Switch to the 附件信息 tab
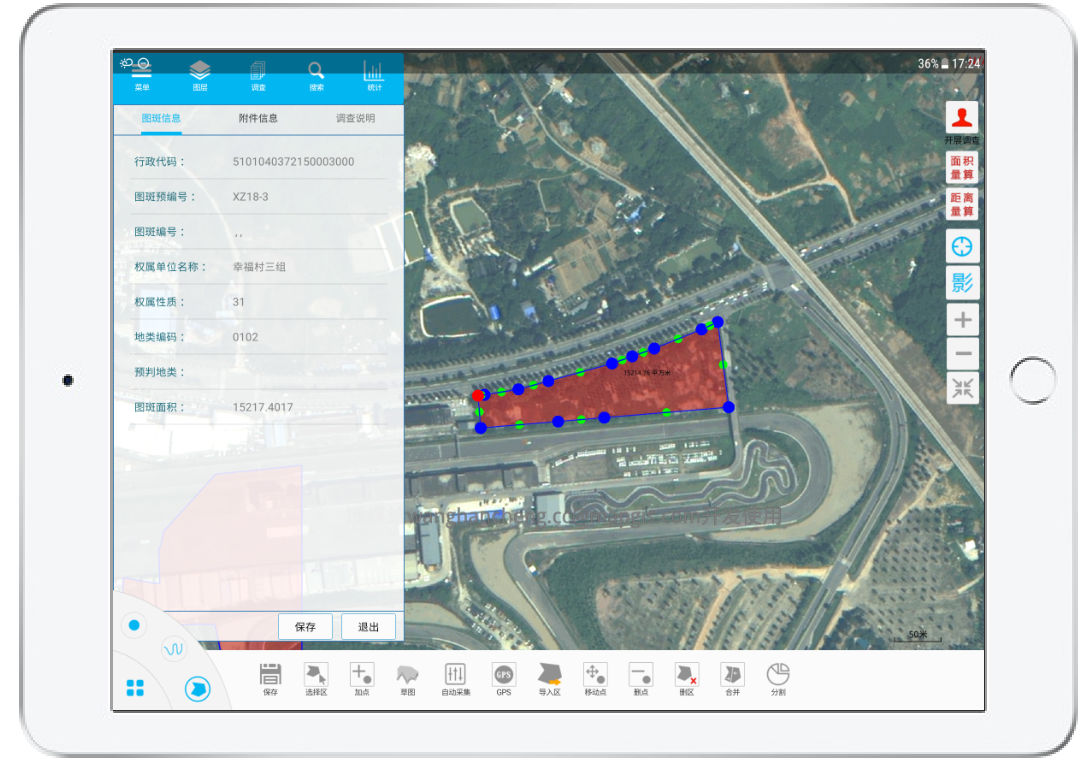1087x776 pixels. (x=258, y=118)
